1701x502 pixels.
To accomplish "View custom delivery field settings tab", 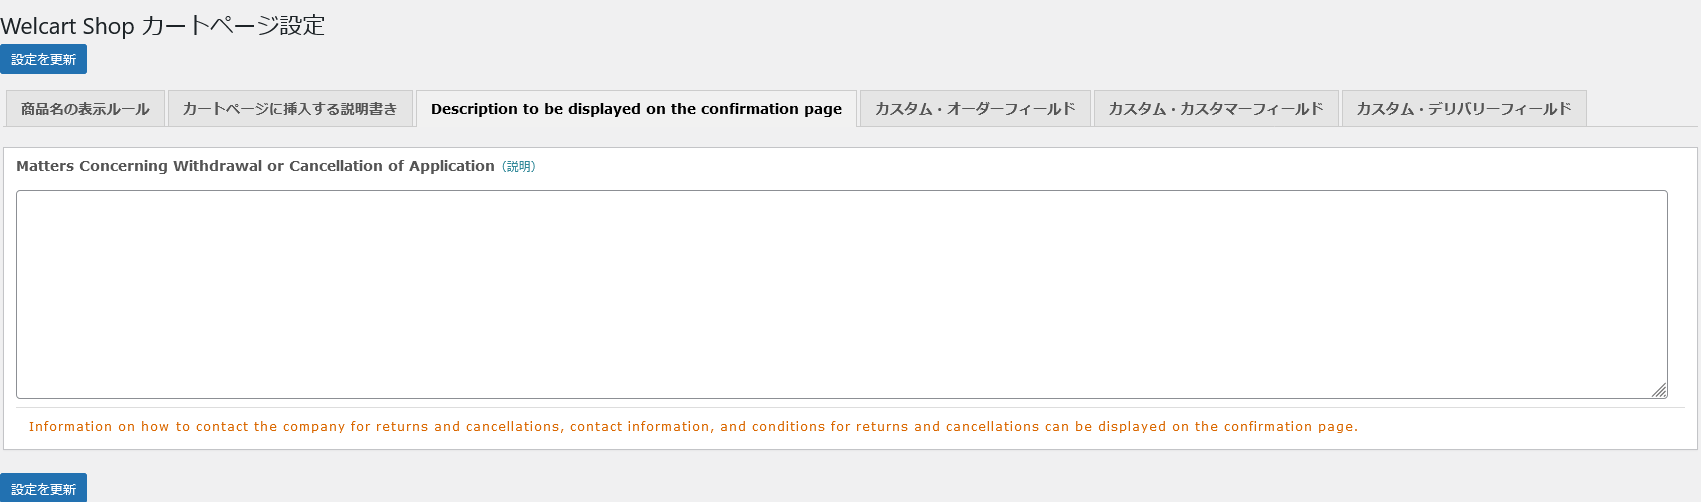I will (1464, 108).
